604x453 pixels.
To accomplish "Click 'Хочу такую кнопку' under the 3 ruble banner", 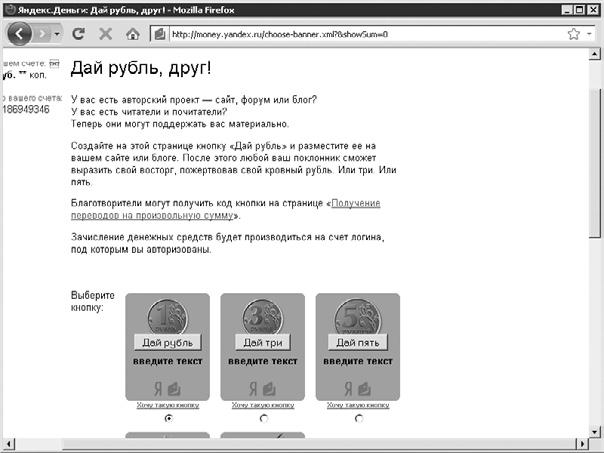I will [263, 405].
